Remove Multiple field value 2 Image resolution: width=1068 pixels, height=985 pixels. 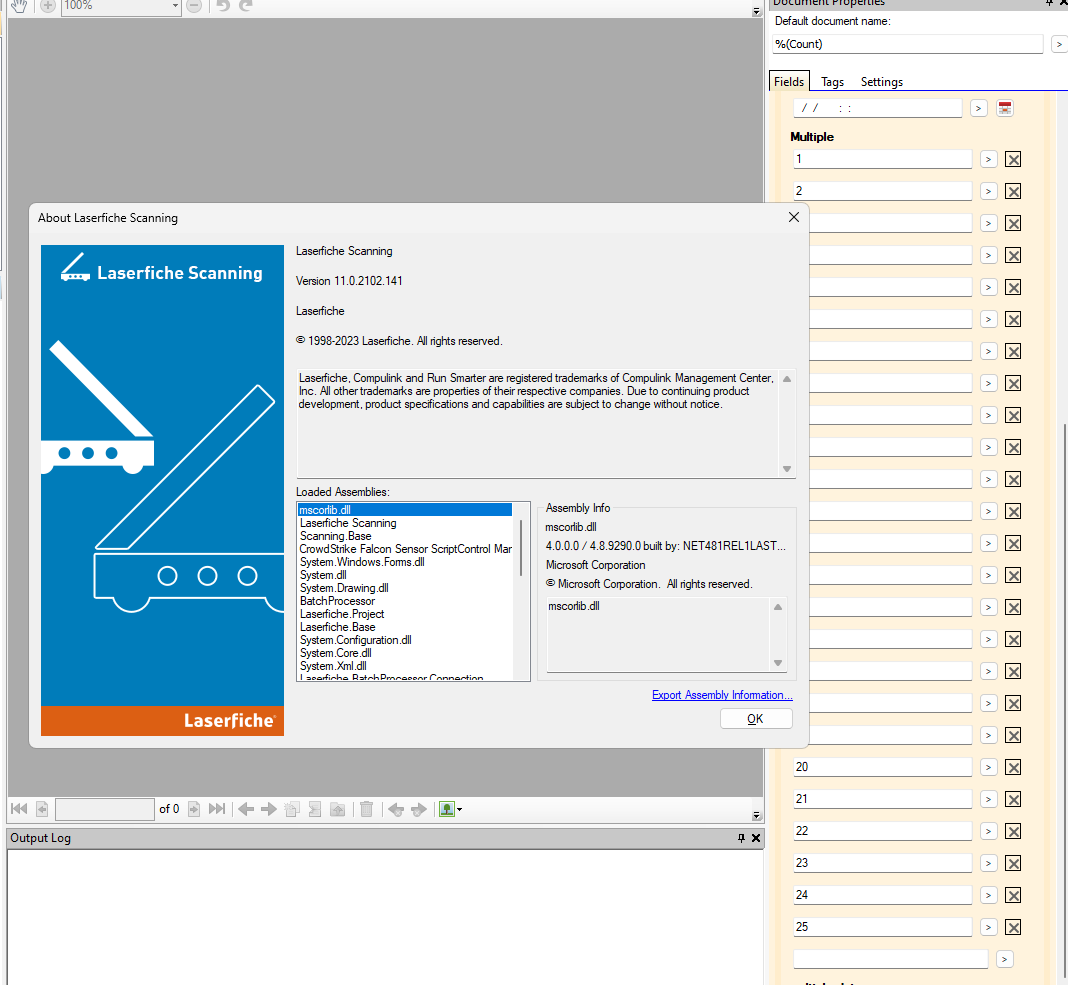click(1014, 191)
